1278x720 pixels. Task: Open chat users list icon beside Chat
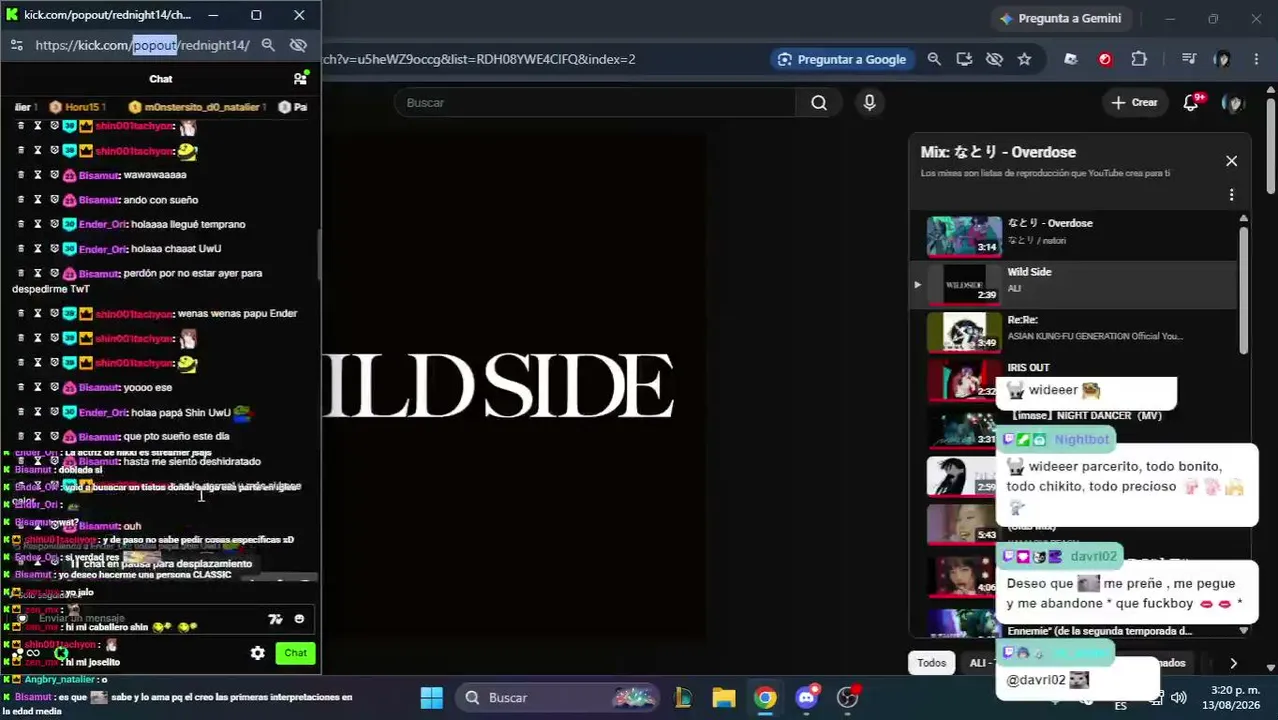tap(300, 79)
